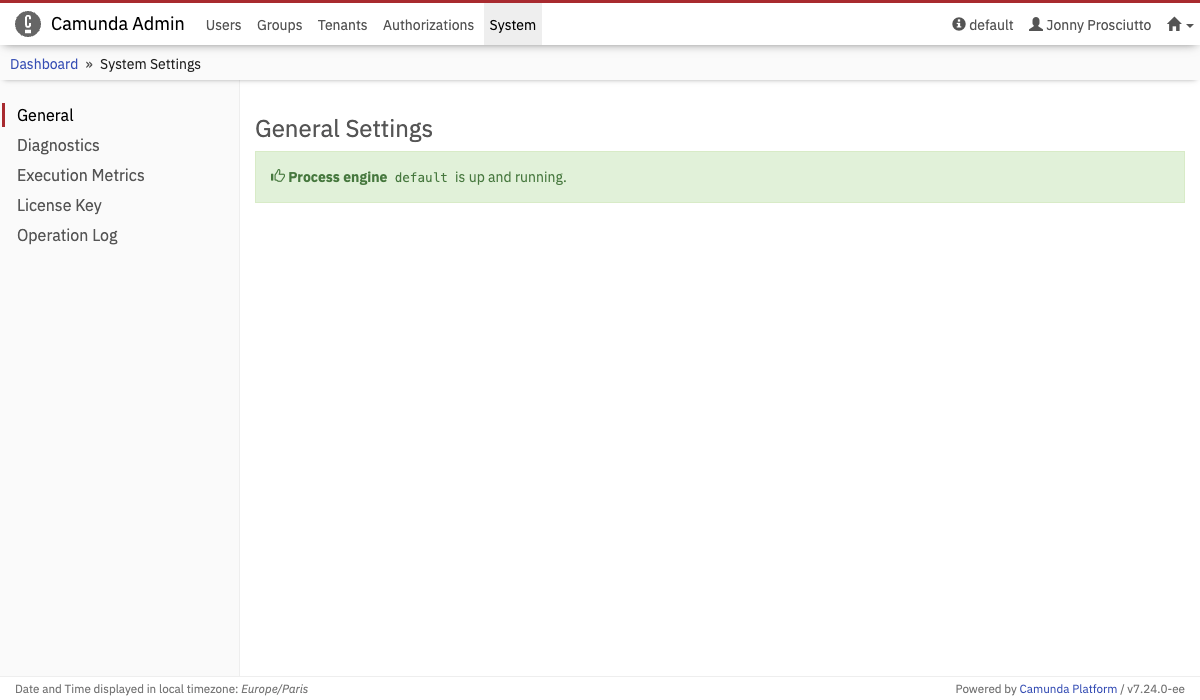Click the Camunda Admin logo icon

click(28, 23)
